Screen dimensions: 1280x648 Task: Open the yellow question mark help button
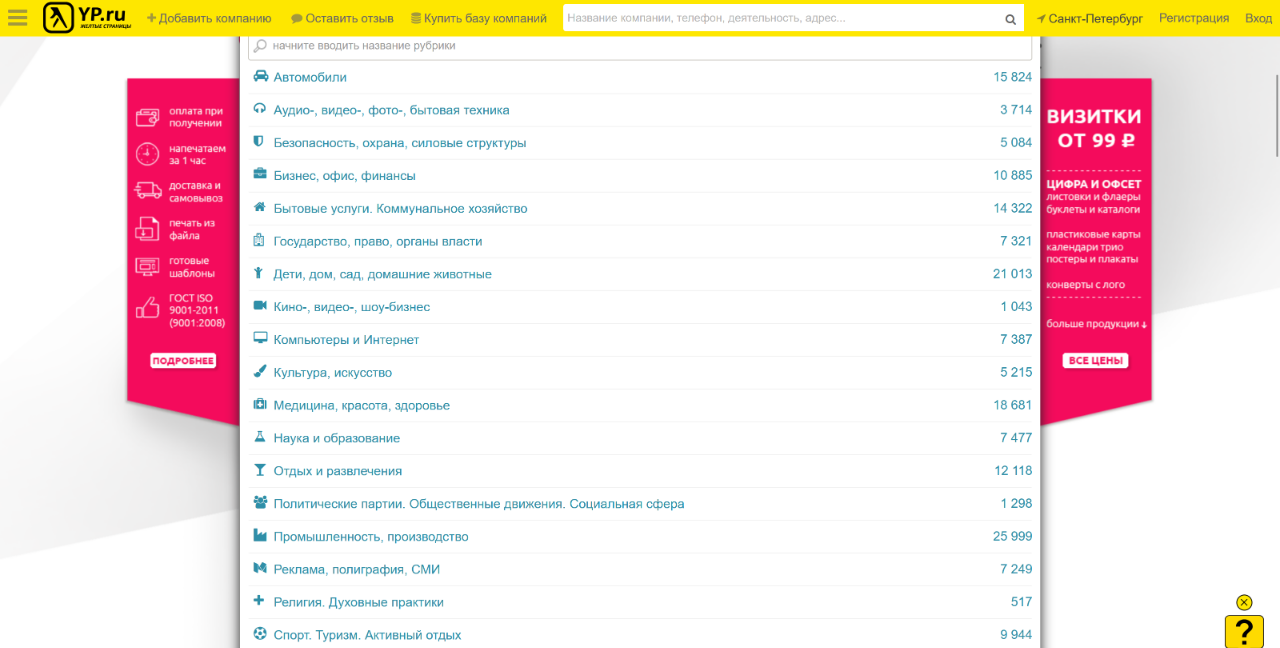click(1244, 632)
